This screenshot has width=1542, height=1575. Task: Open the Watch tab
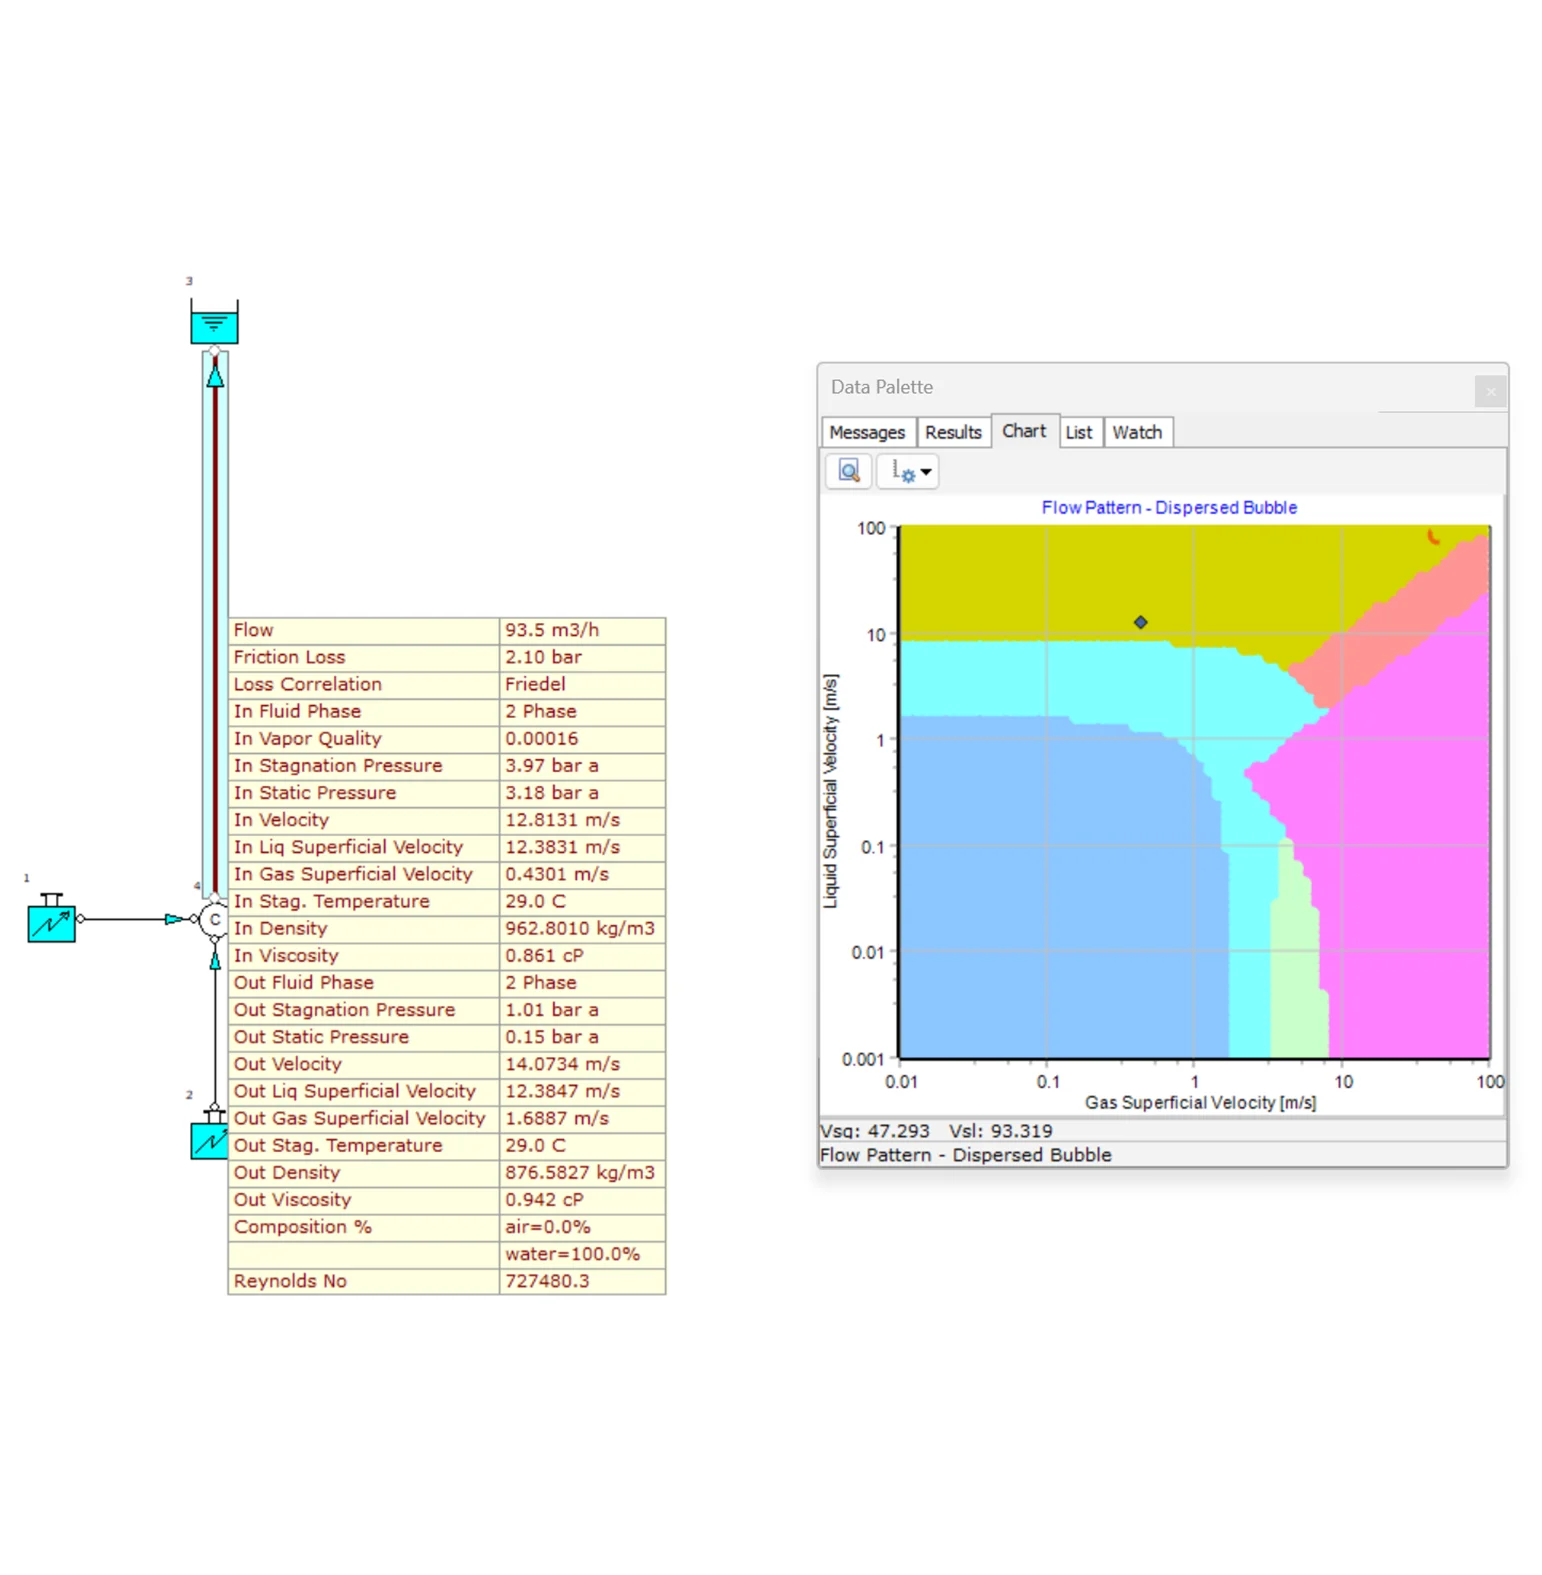[x=1137, y=432]
